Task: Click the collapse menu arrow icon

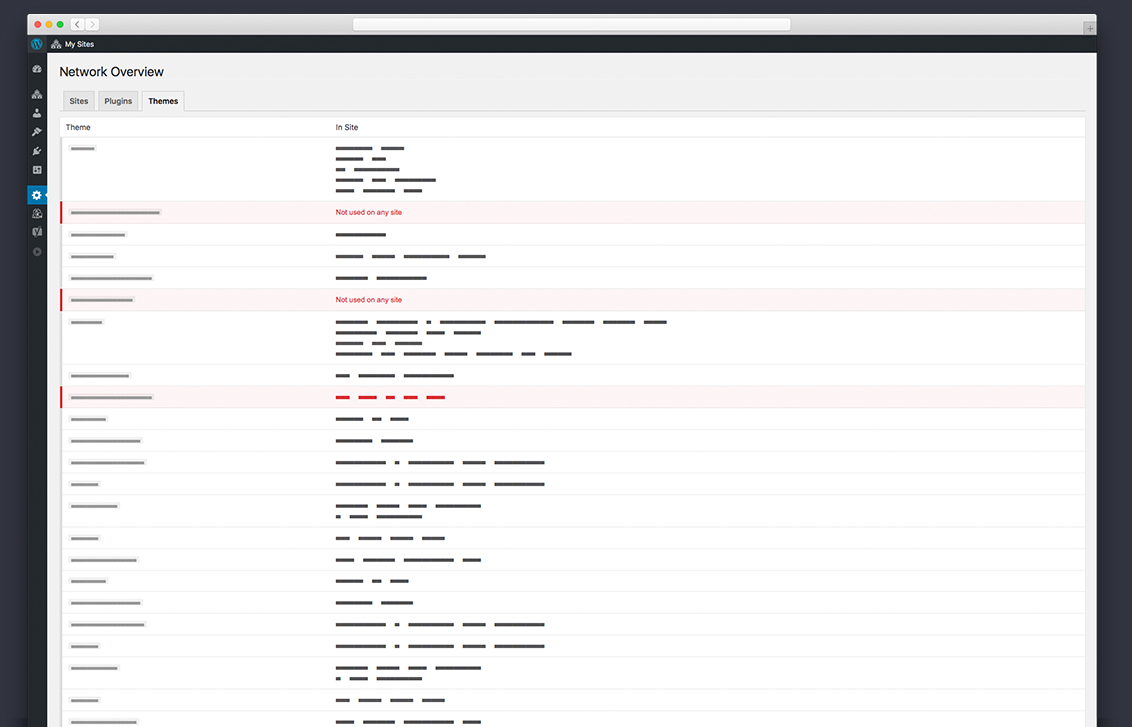Action: 37,252
